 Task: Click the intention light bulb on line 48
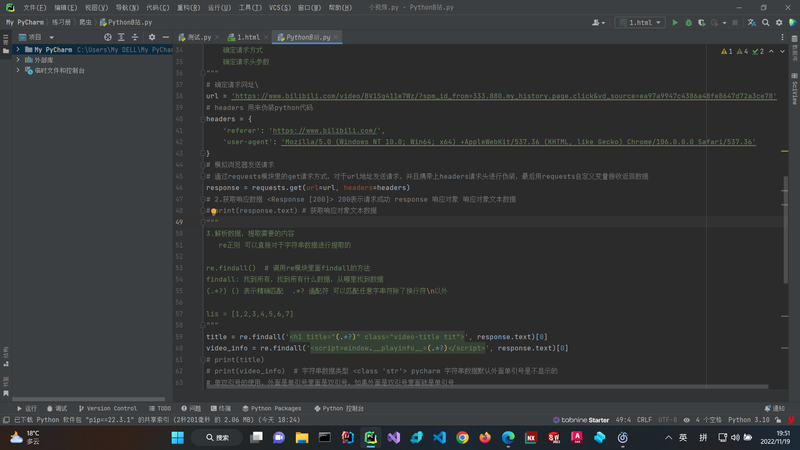click(x=214, y=211)
